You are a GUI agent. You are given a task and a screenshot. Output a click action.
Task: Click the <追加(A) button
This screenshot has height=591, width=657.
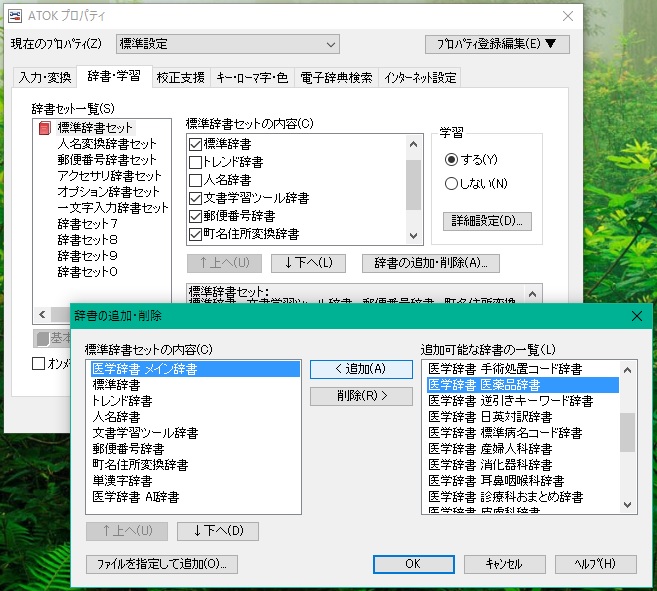[x=361, y=369]
